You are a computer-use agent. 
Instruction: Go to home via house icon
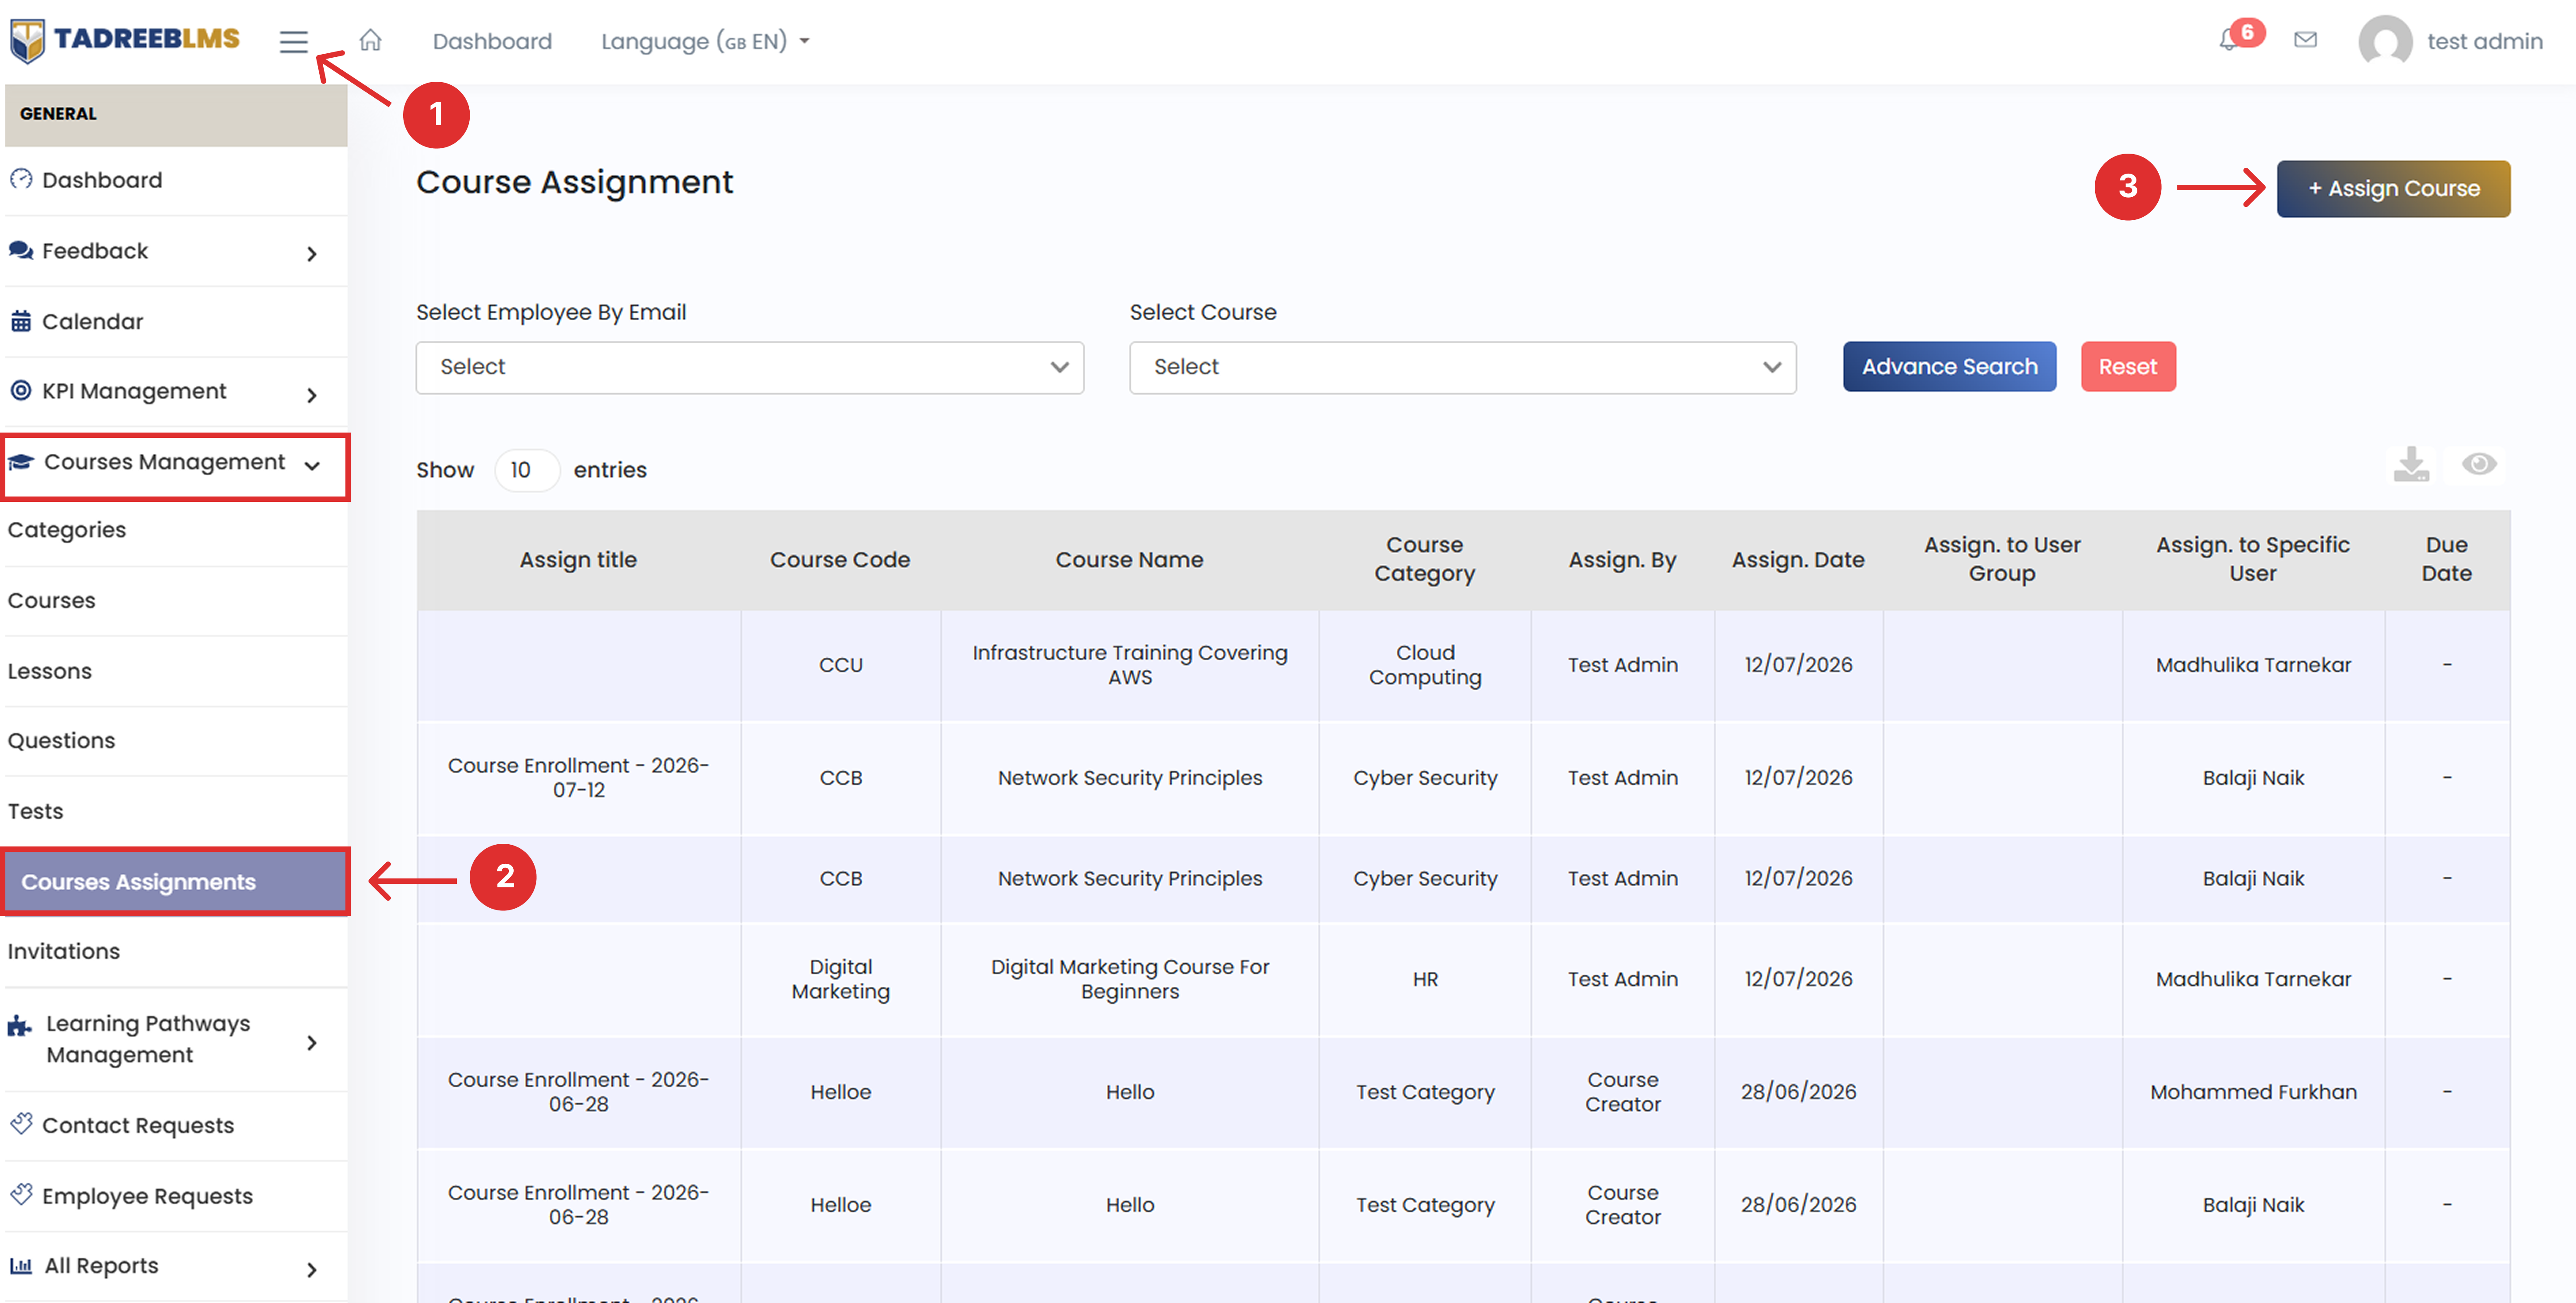click(370, 40)
